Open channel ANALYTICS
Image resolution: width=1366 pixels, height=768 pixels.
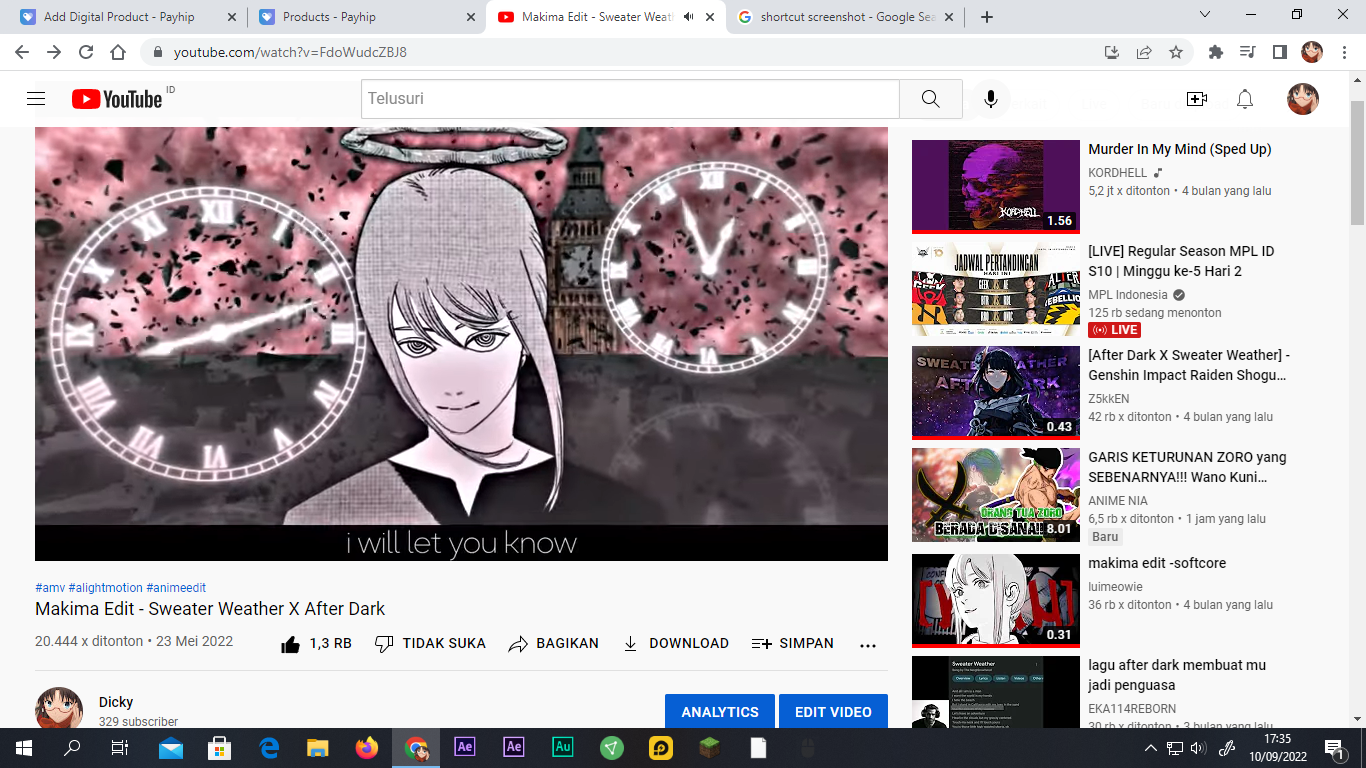click(720, 712)
